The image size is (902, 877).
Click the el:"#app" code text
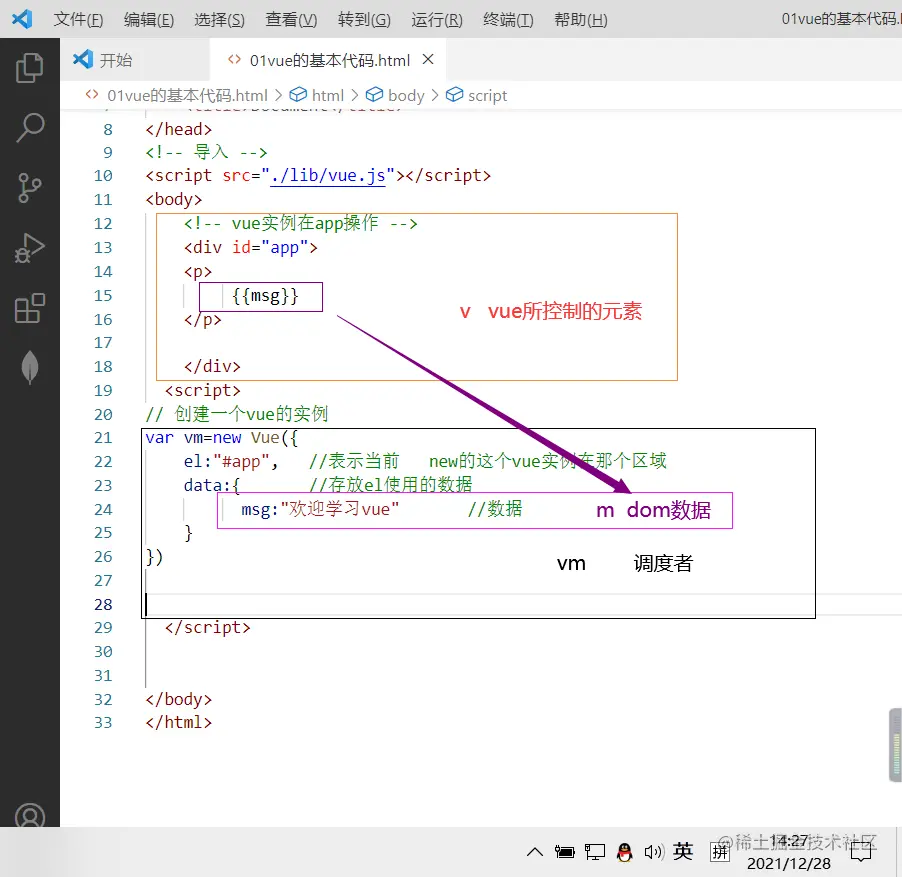tap(231, 461)
